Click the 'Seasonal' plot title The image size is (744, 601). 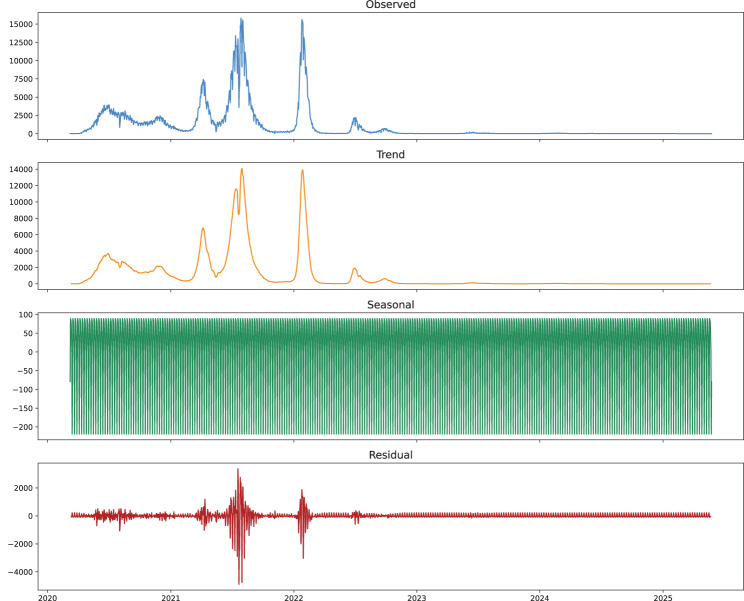coord(391,305)
